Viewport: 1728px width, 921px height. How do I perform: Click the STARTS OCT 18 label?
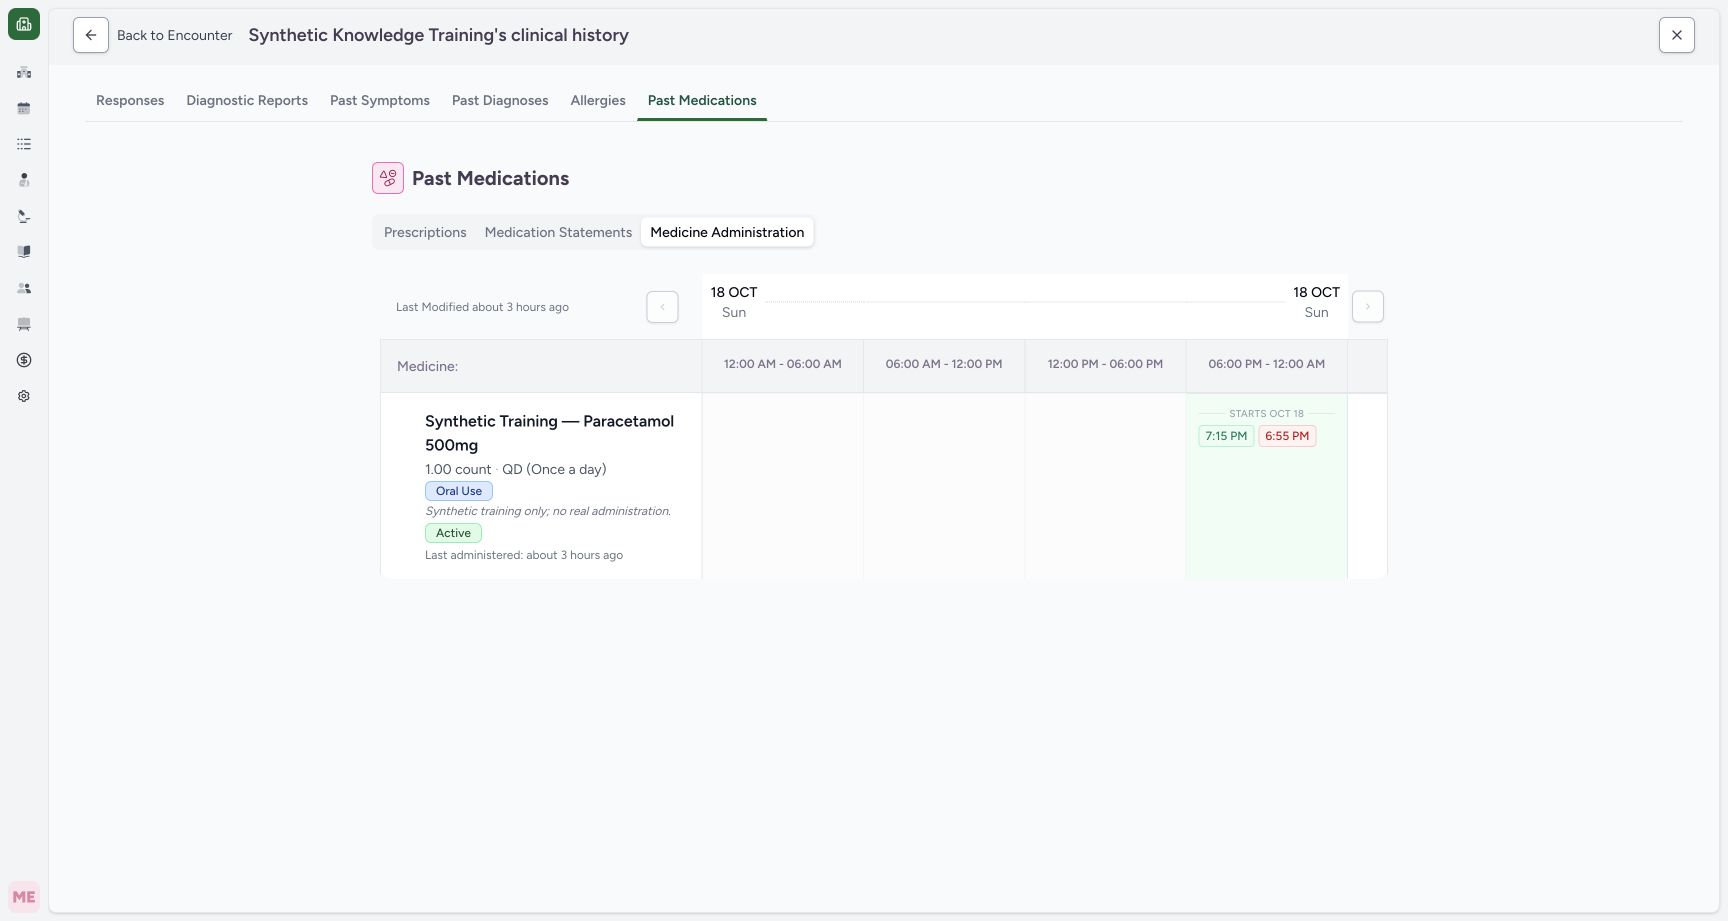point(1266,413)
